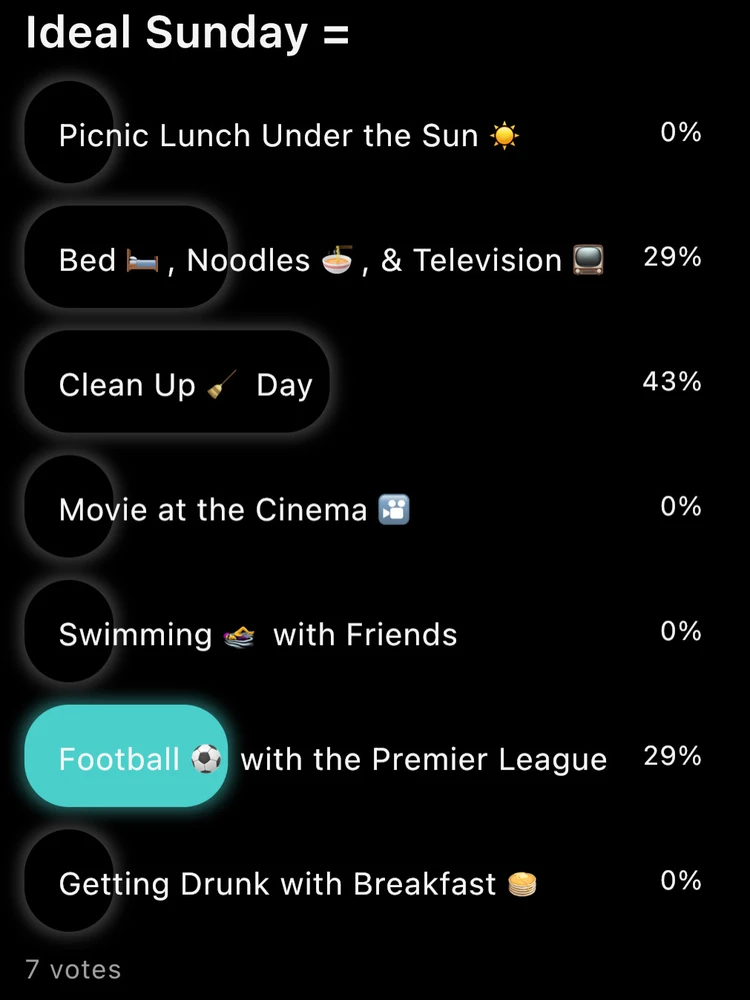Screen dimensions: 750x1000
Task: Click the "with Friends" text
Action: click(x=365, y=635)
